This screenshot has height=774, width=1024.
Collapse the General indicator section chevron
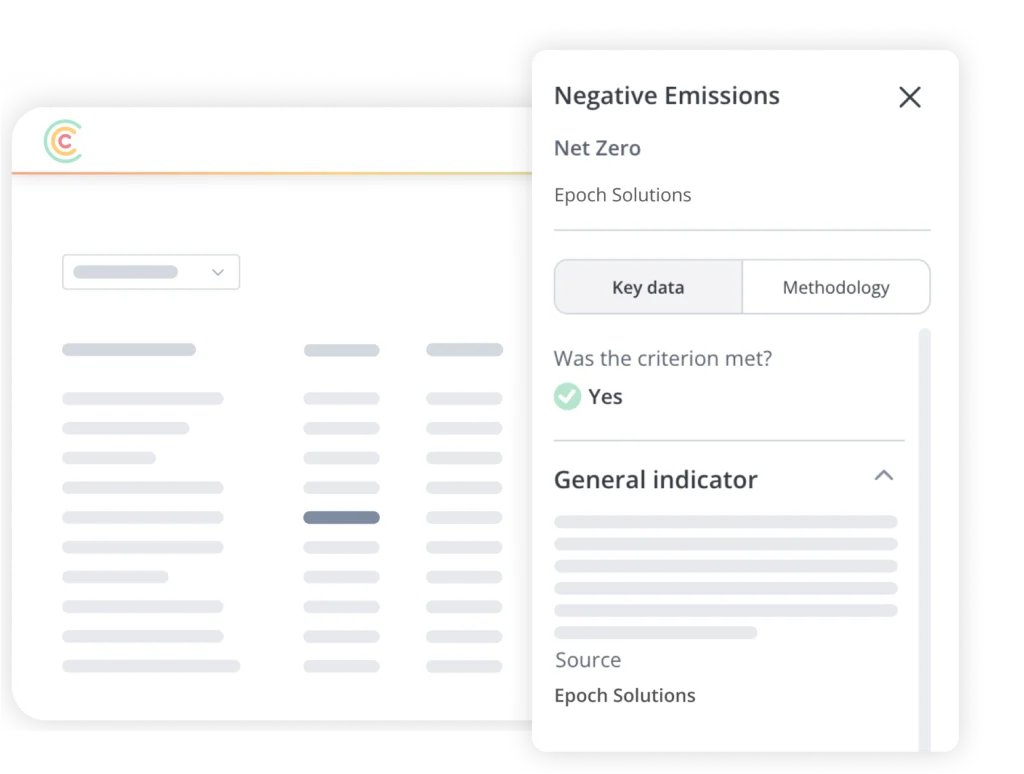(883, 477)
